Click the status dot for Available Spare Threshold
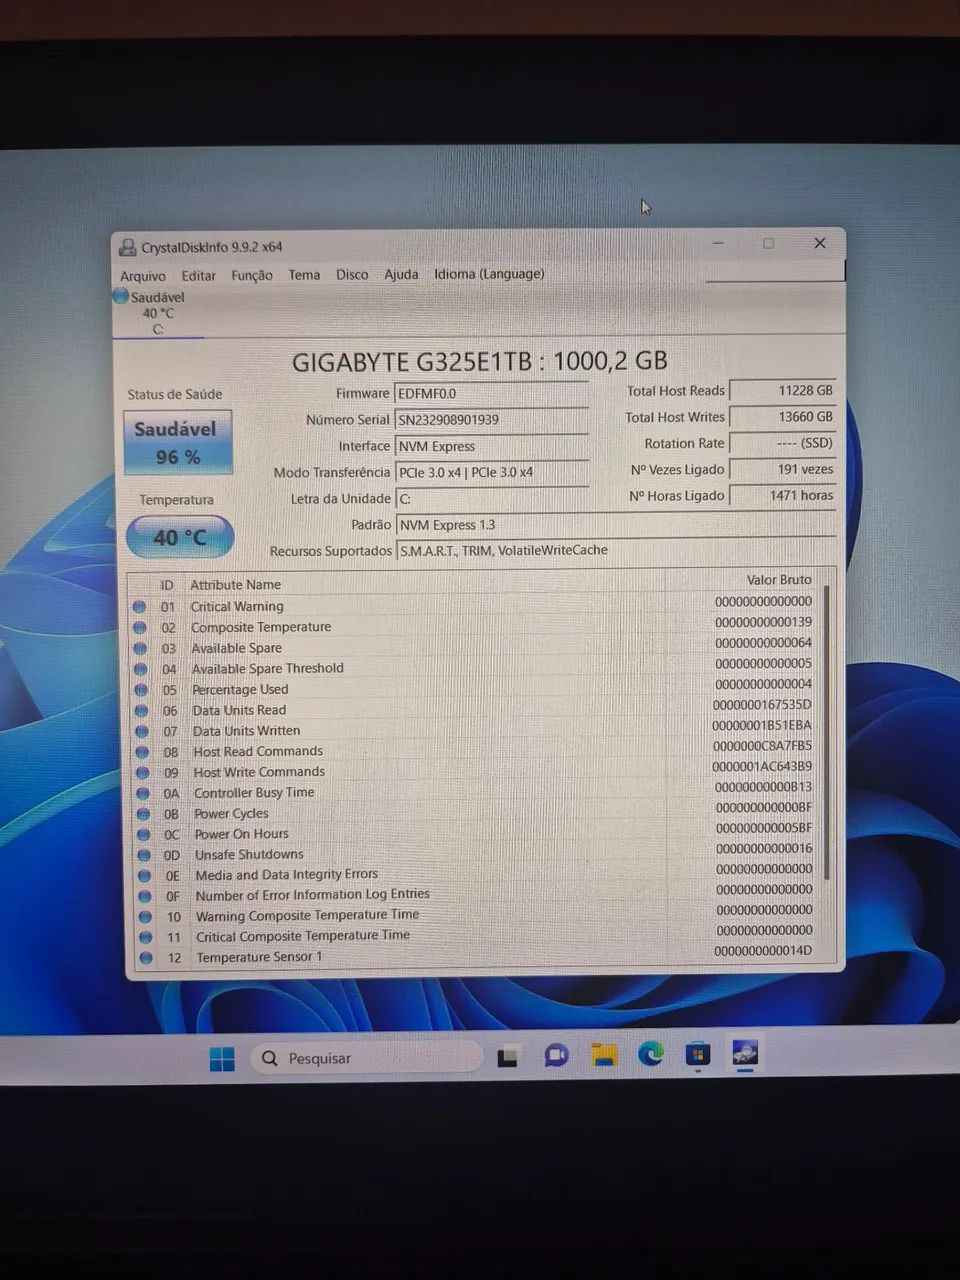The image size is (960, 1280). click(x=140, y=669)
